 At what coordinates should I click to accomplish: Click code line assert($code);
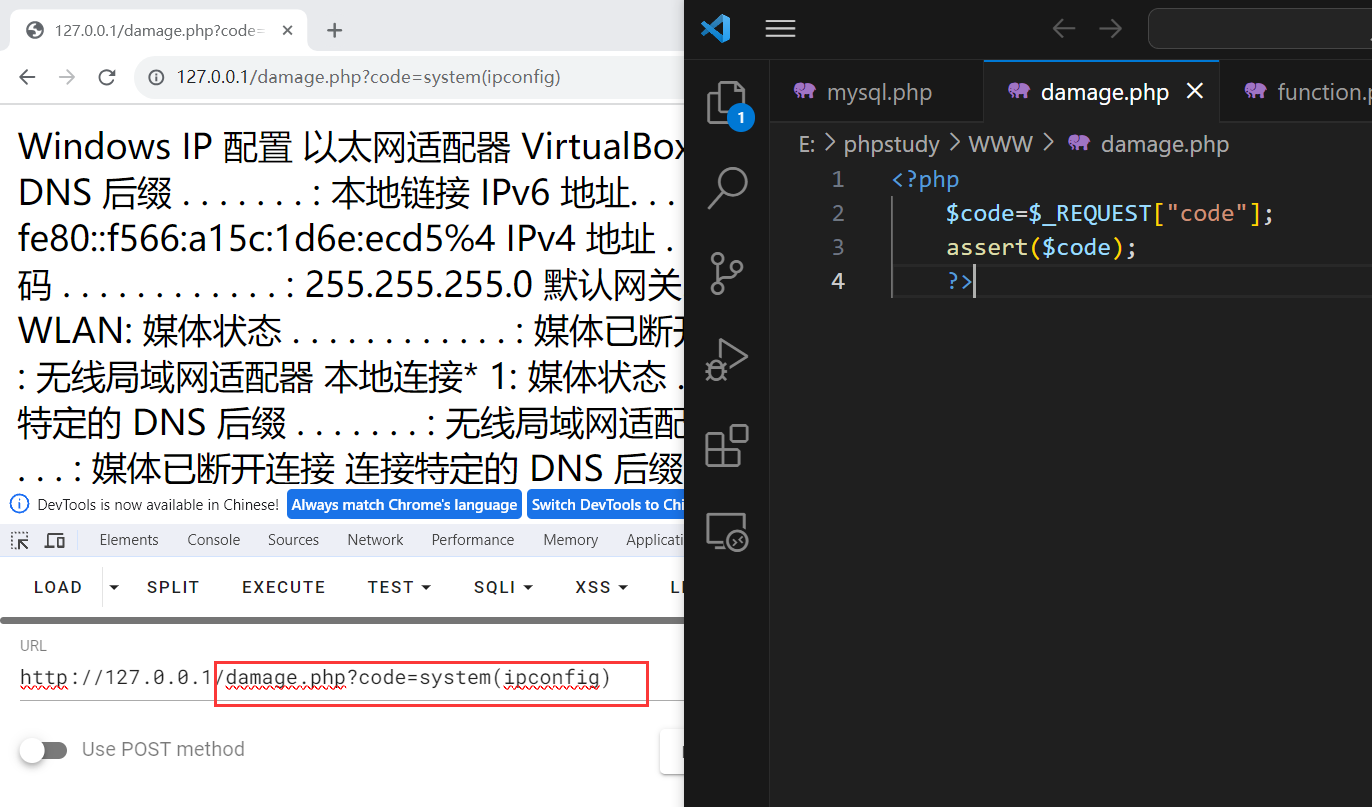[x=1042, y=247]
